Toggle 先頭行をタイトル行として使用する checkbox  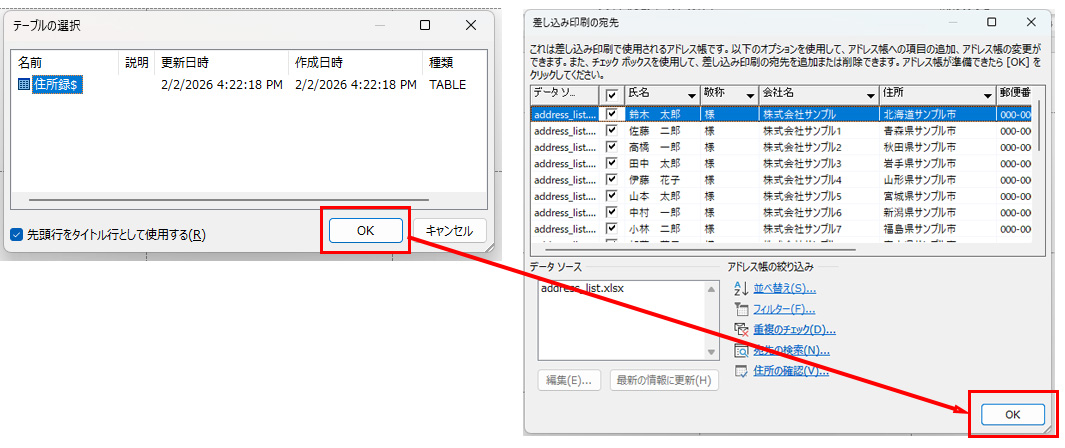click(x=16, y=235)
